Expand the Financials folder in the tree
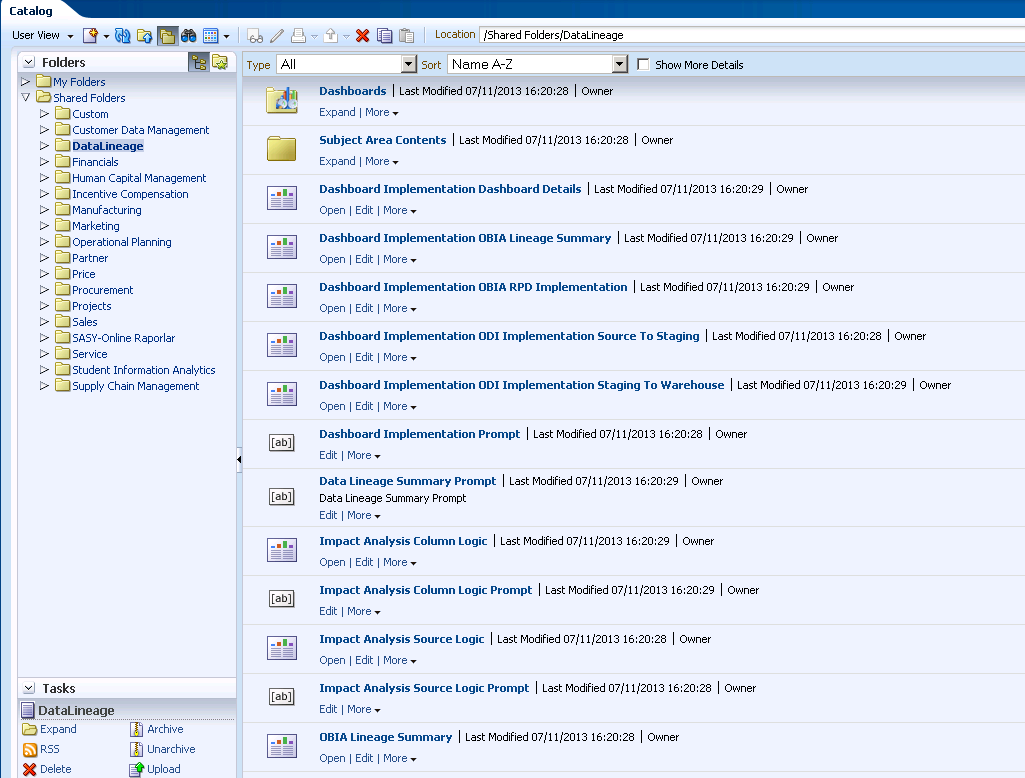 click(x=43, y=161)
